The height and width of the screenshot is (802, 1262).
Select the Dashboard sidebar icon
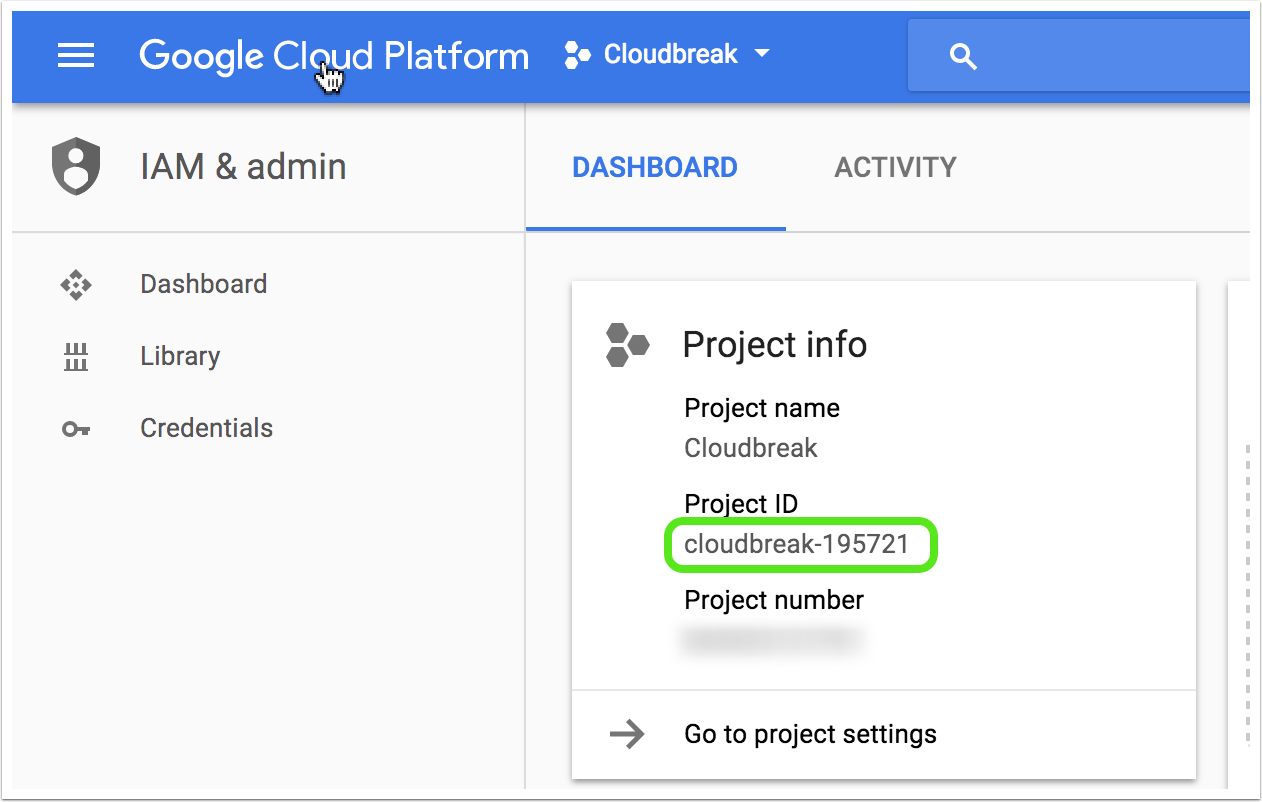pyautogui.click(x=75, y=284)
